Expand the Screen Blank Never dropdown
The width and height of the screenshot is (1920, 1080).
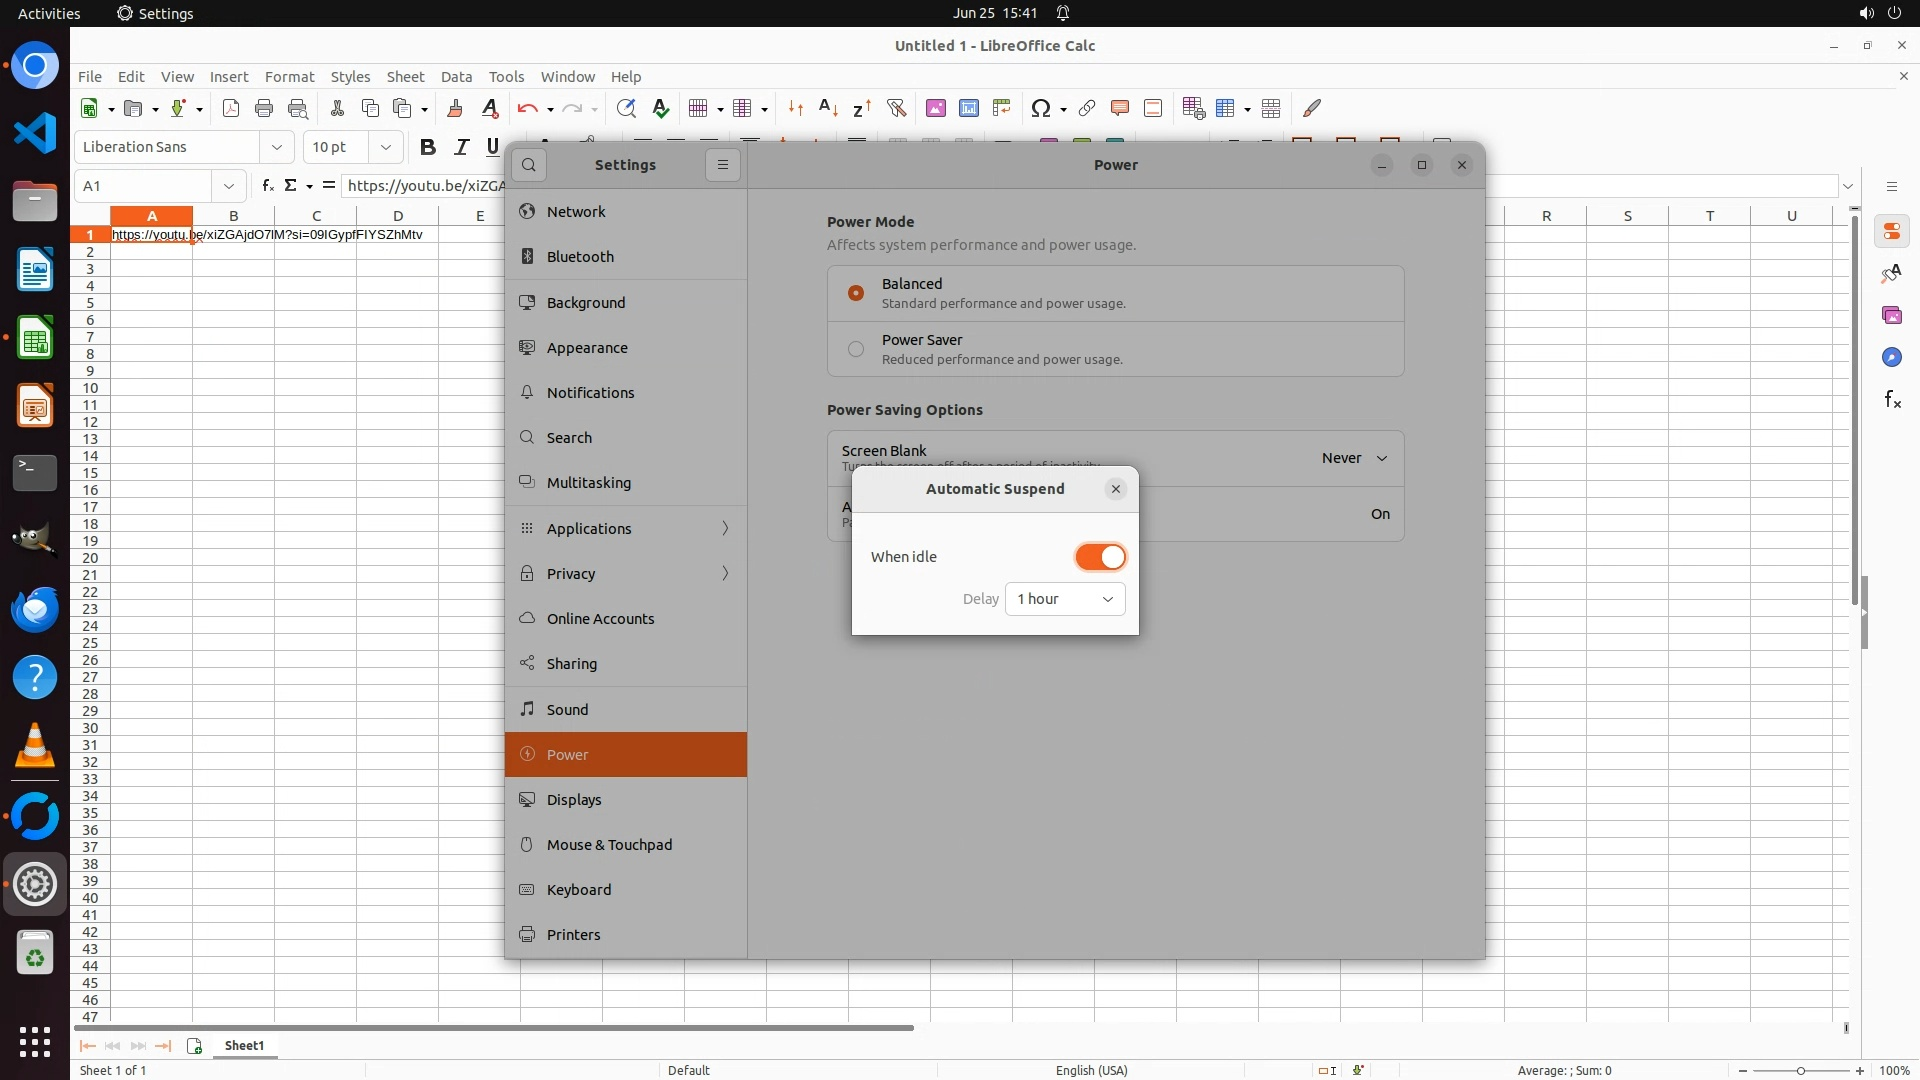[1354, 458]
